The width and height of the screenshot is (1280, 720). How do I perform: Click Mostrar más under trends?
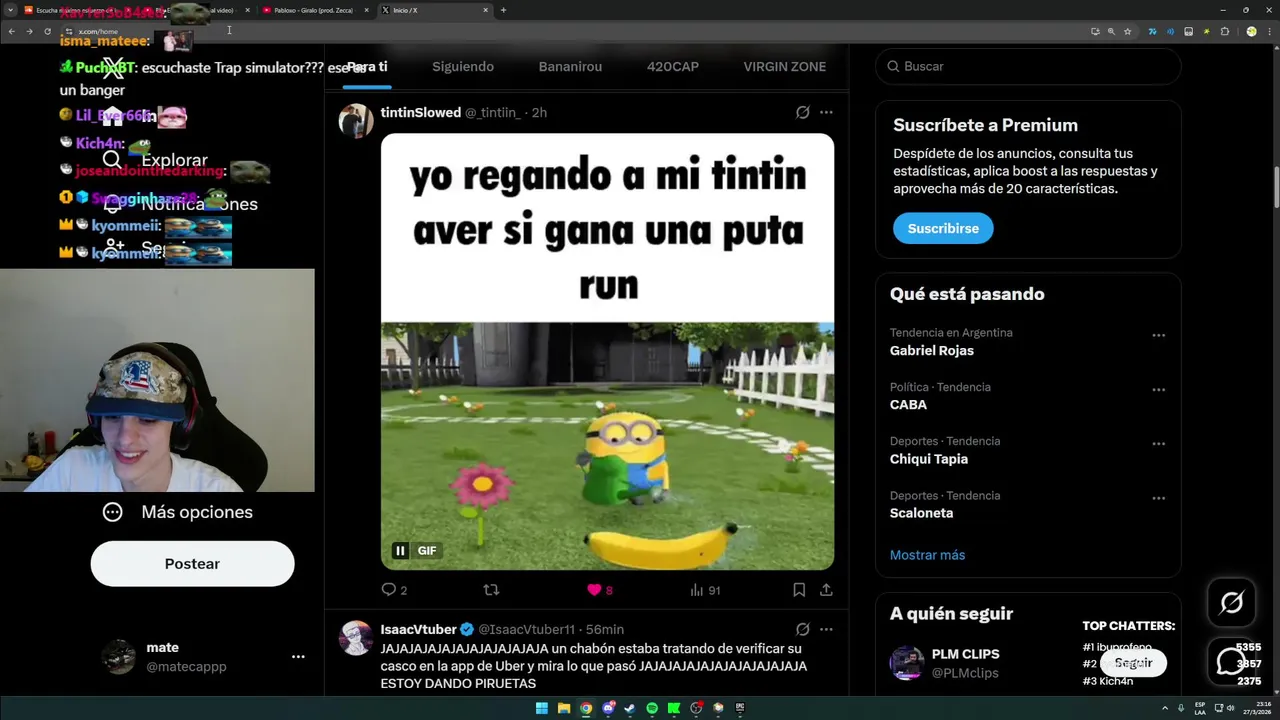927,555
